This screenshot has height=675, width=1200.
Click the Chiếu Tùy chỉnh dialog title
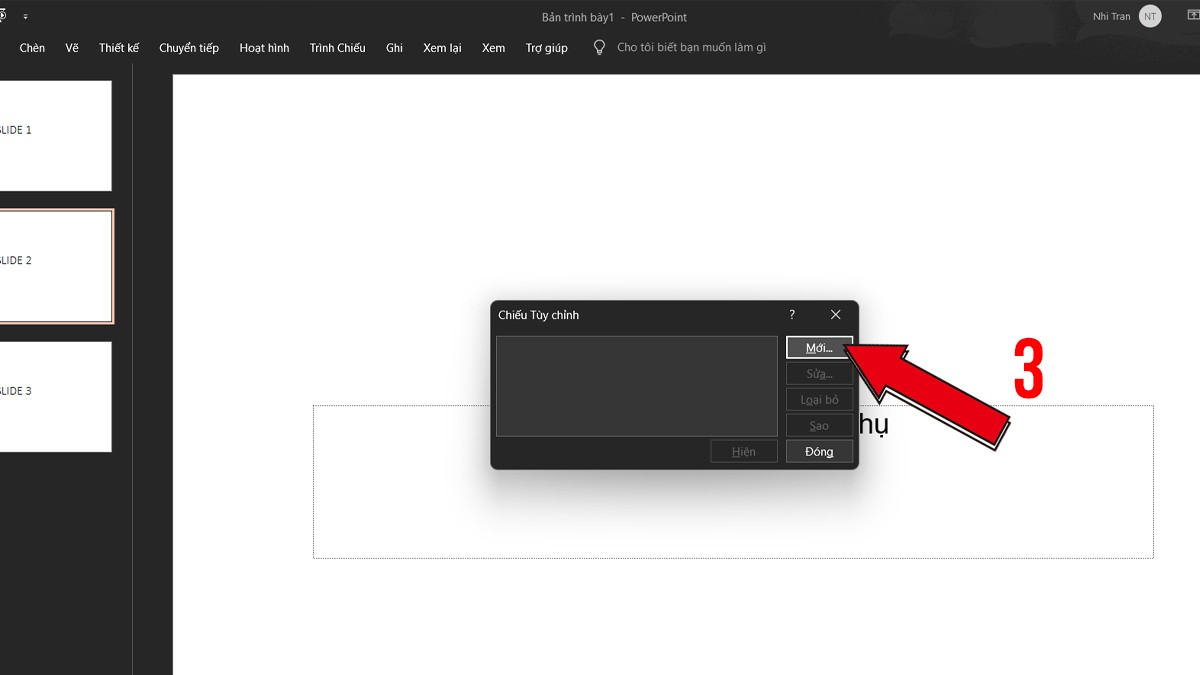click(539, 315)
